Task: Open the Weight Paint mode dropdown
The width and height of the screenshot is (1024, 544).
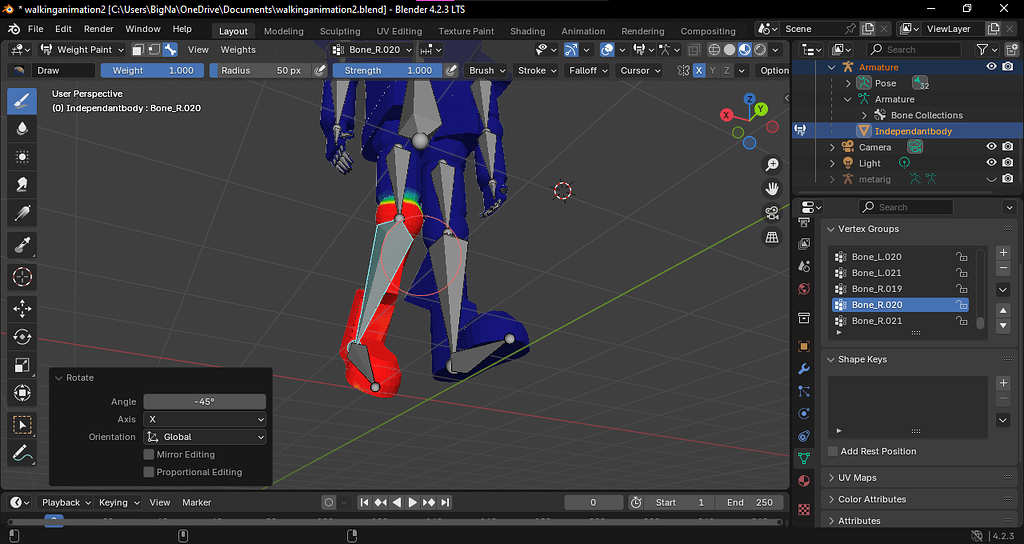Action: tap(82, 50)
